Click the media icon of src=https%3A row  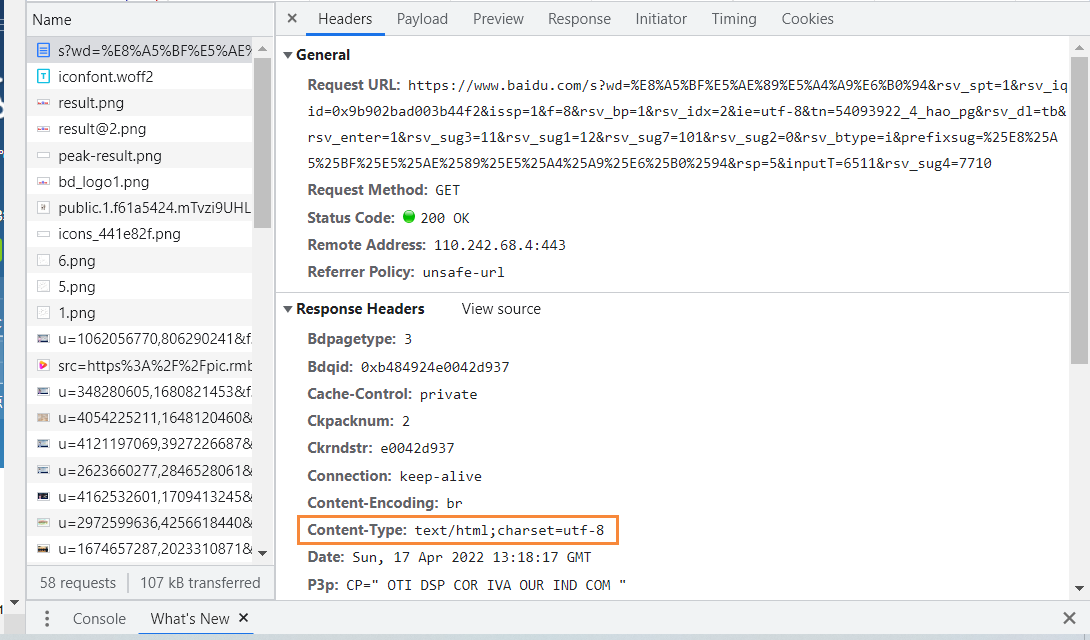[x=43, y=366]
